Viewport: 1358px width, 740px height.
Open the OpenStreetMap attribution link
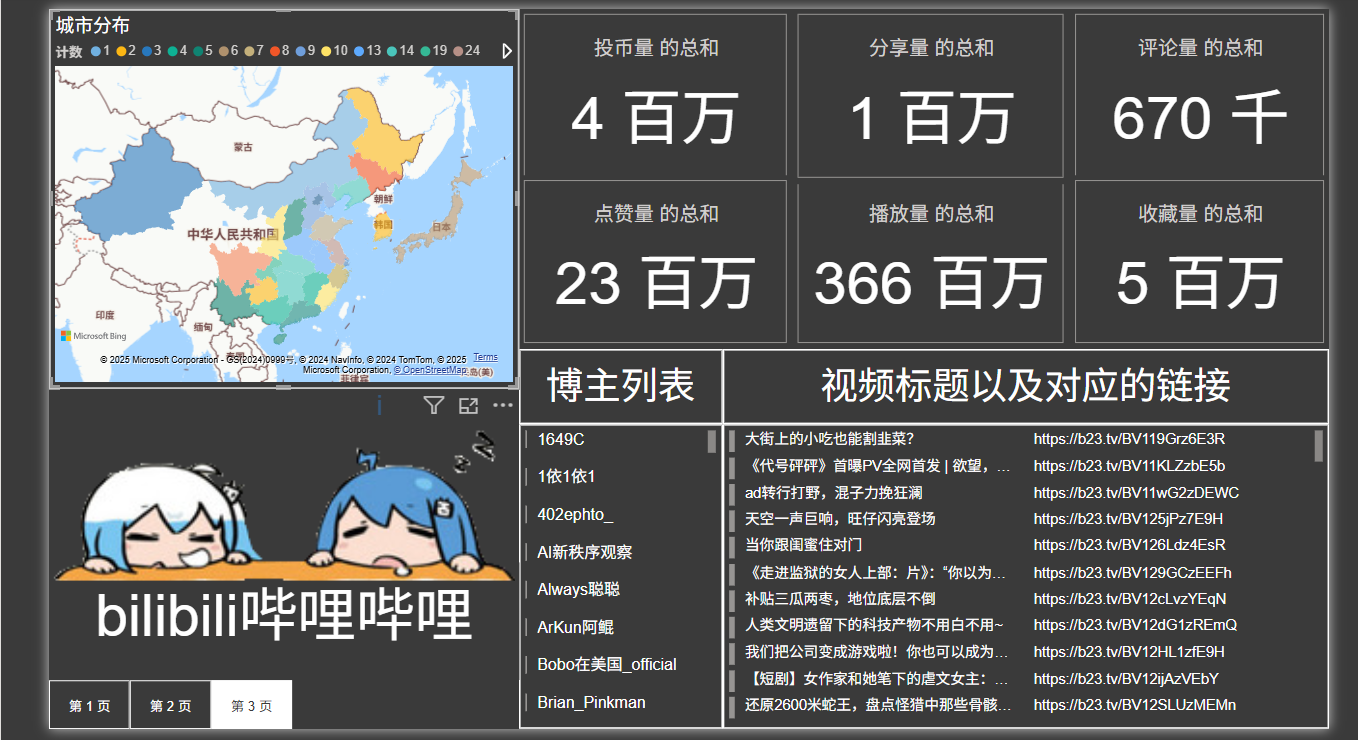click(430, 370)
